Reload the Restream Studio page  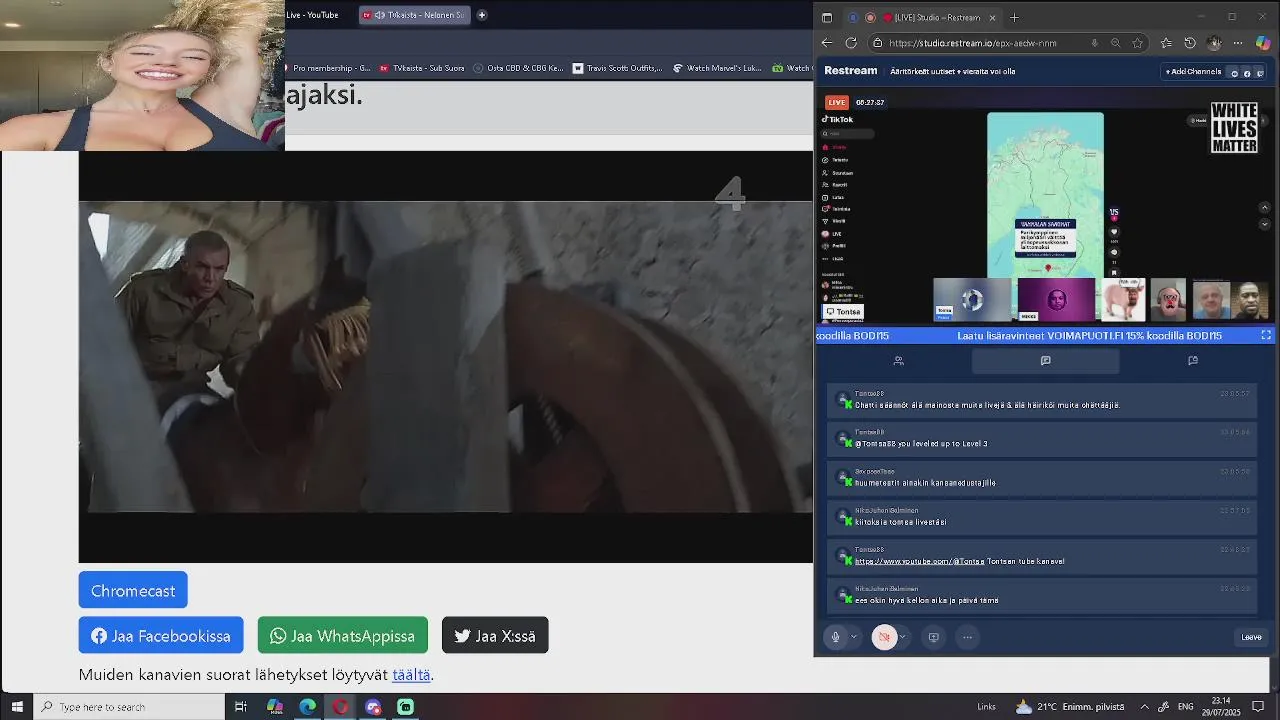click(851, 43)
